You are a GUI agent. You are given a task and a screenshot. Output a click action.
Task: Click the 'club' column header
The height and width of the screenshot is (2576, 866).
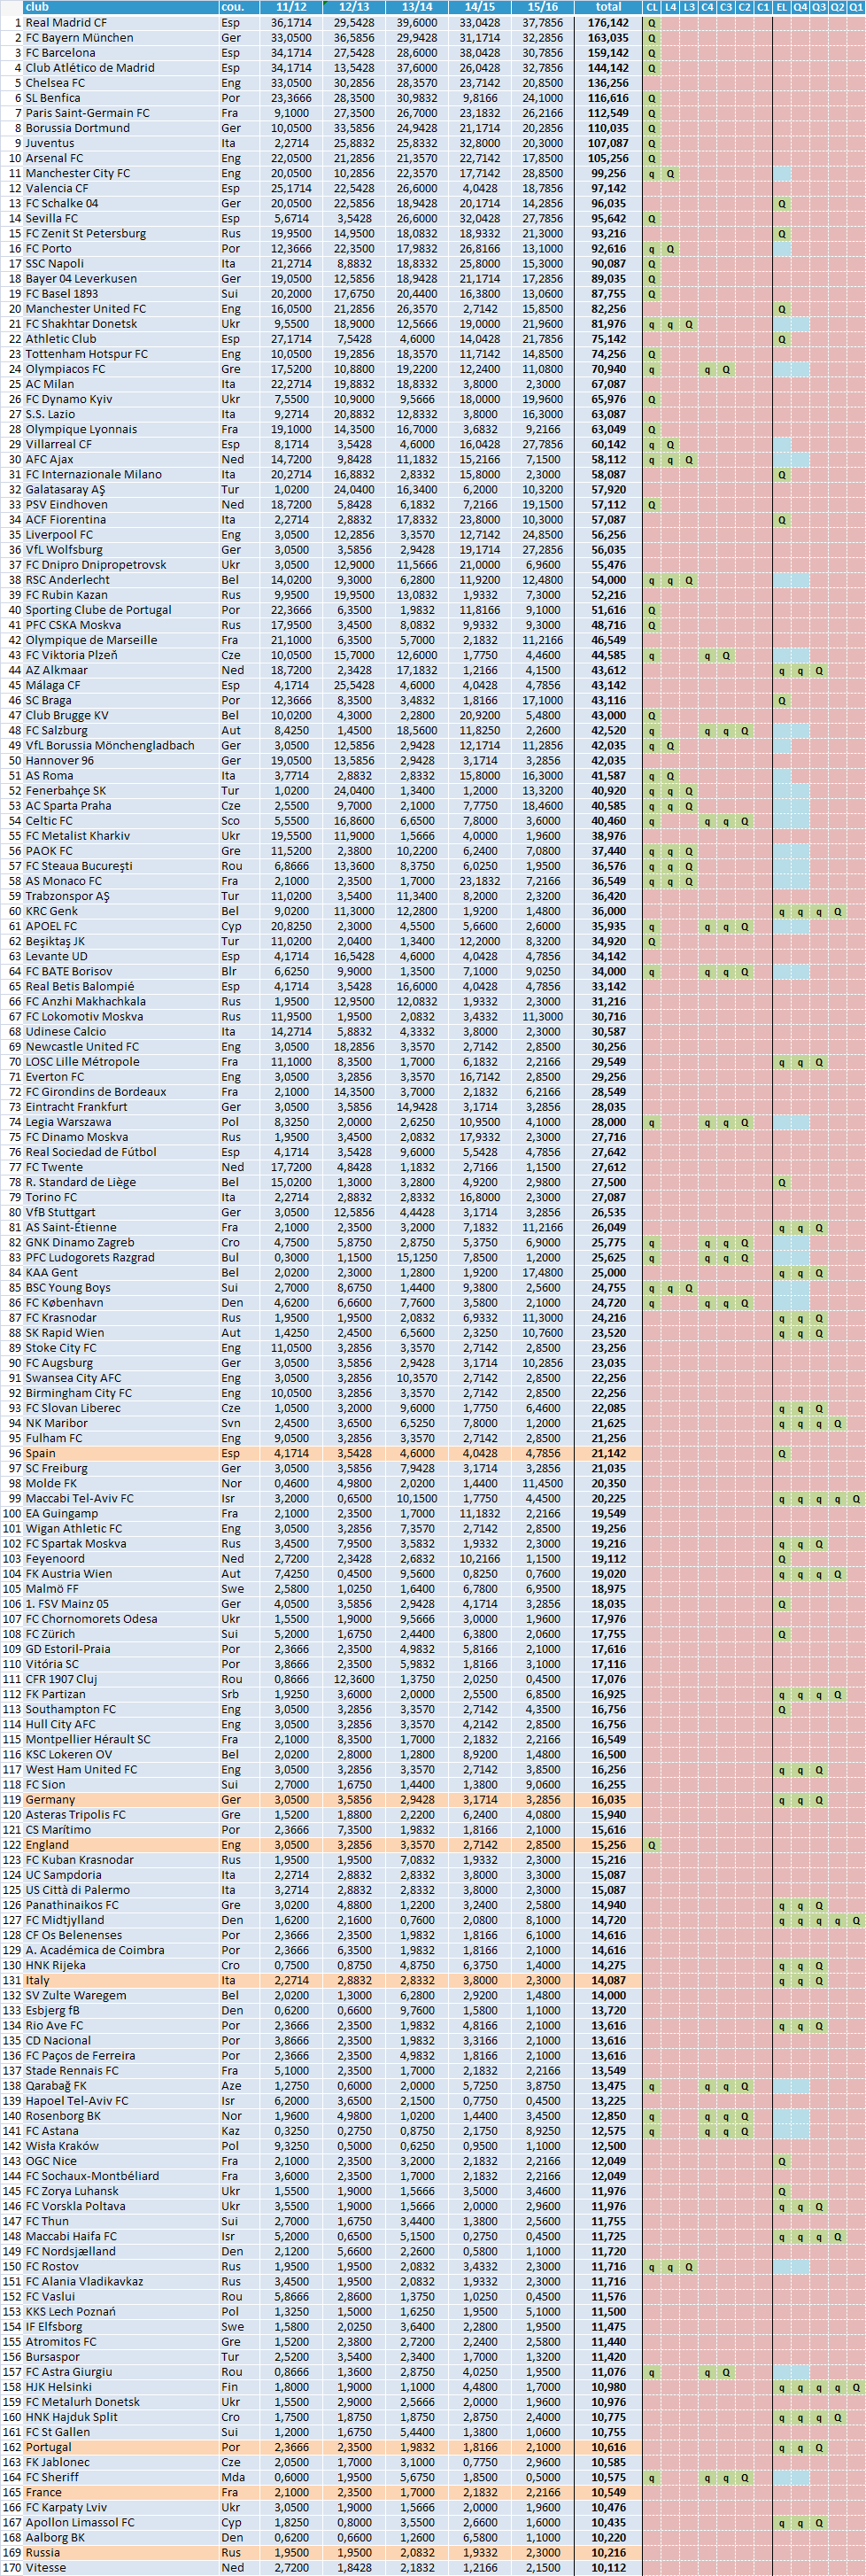point(120,7)
